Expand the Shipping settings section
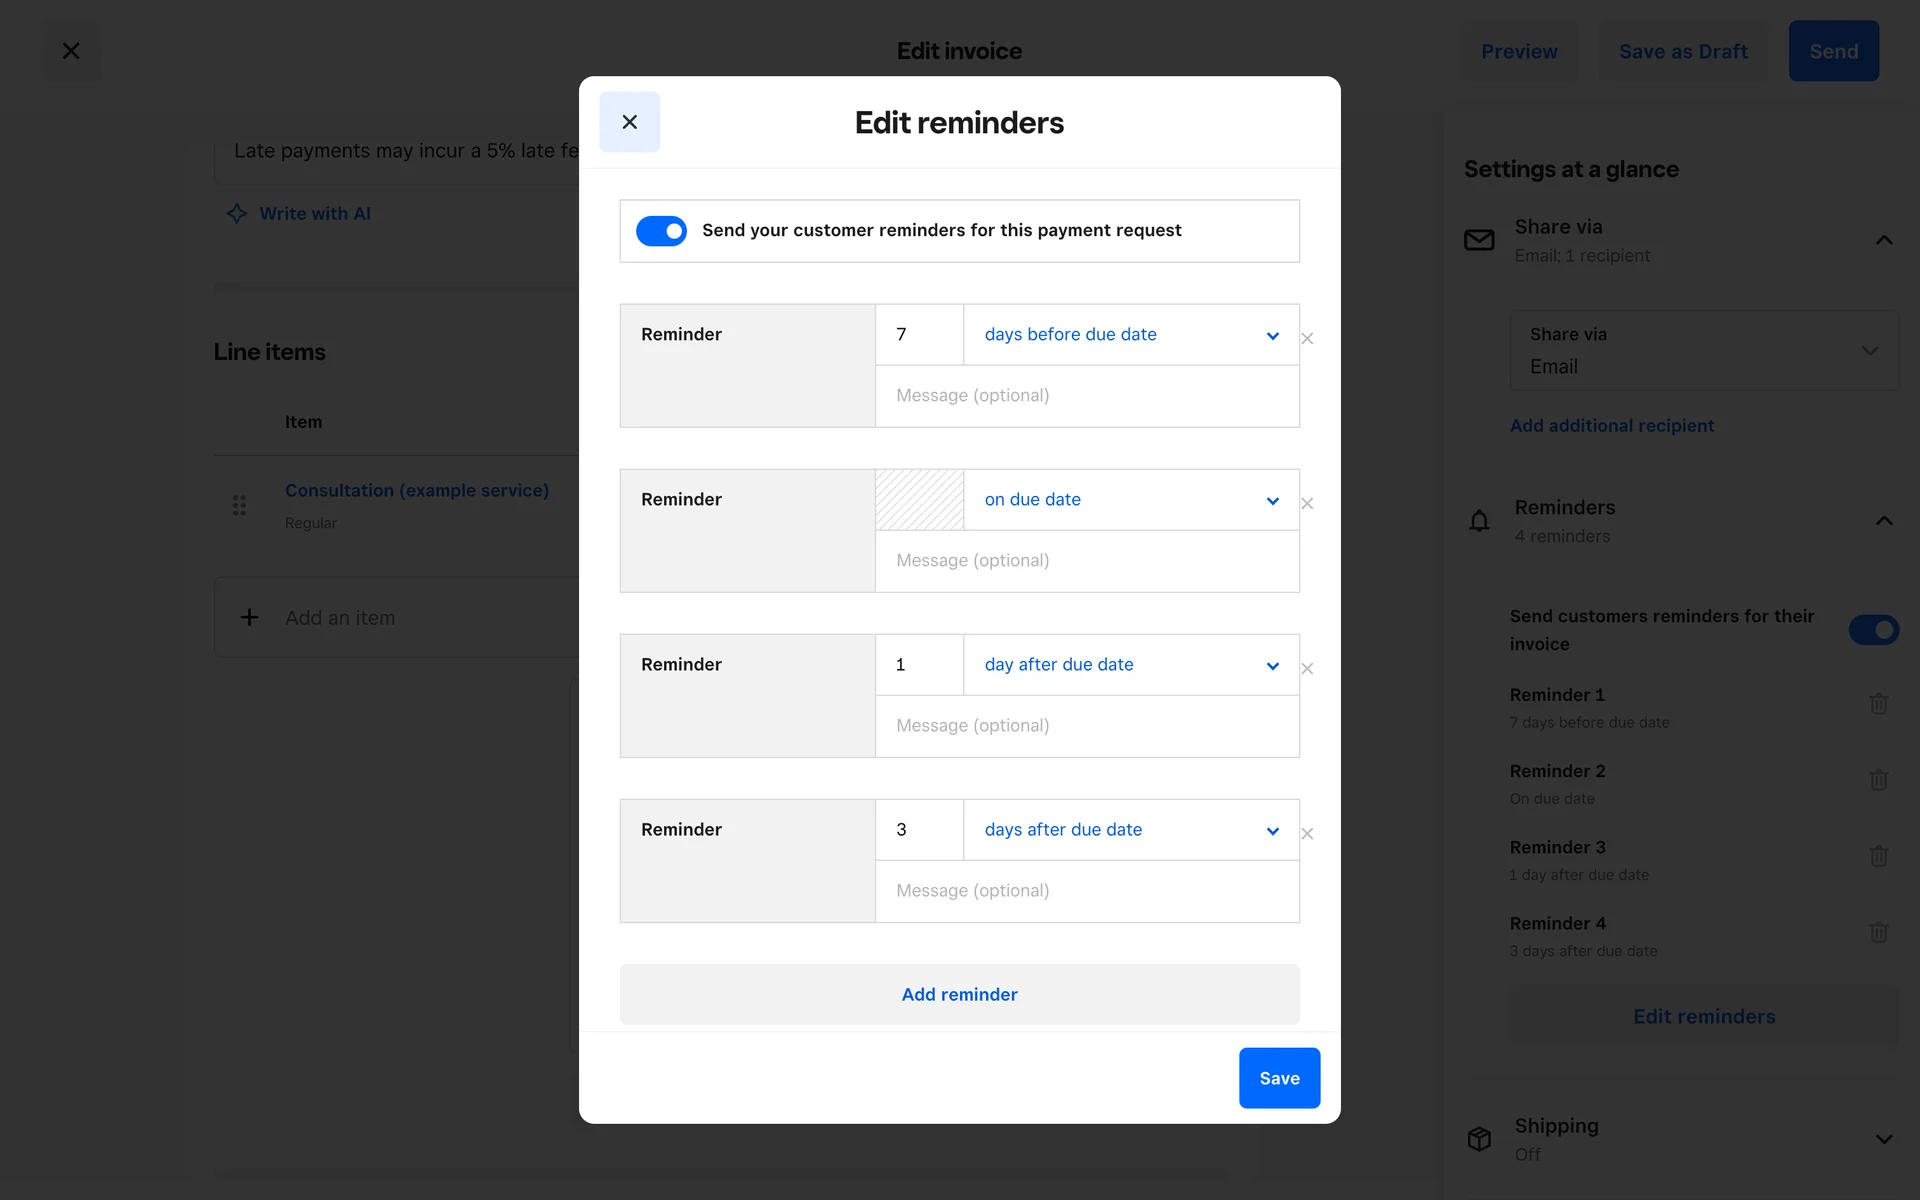The image size is (1920, 1200). click(1884, 1139)
